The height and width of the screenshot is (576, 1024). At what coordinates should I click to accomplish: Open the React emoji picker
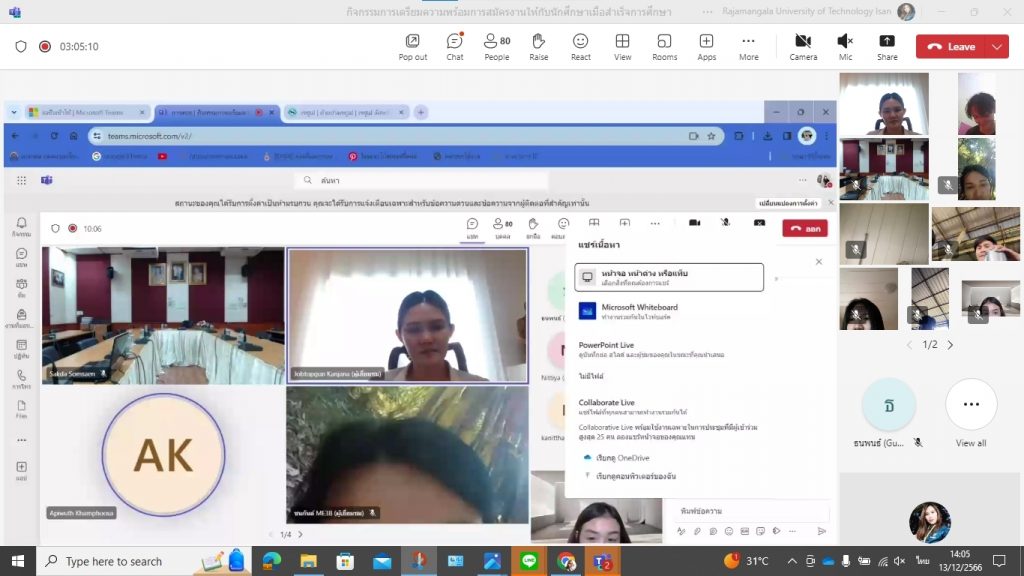[x=580, y=45]
